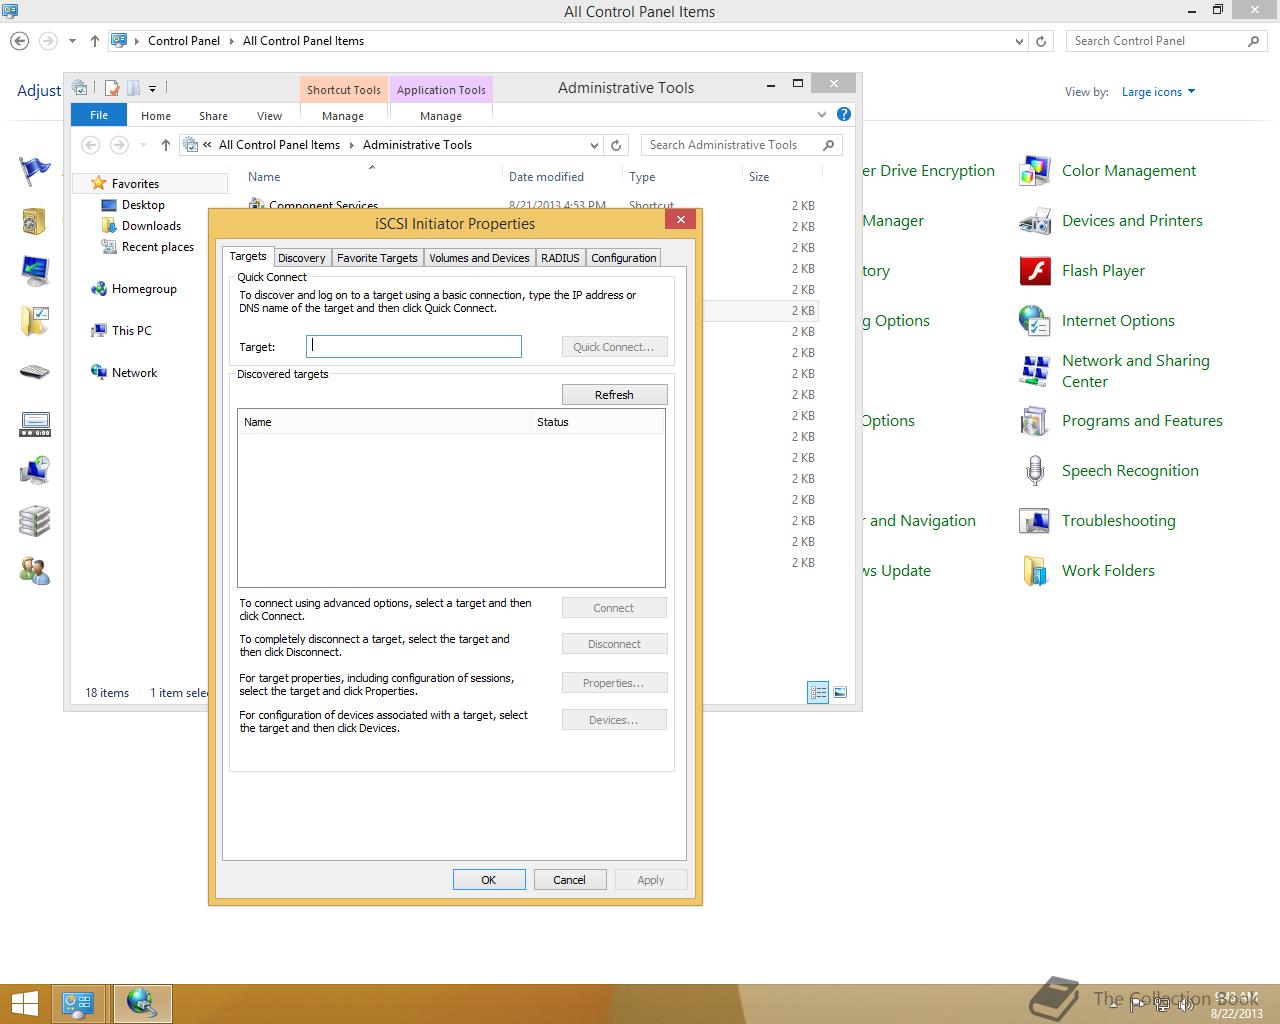Click the Refresh button in Discovered targets

click(x=614, y=395)
